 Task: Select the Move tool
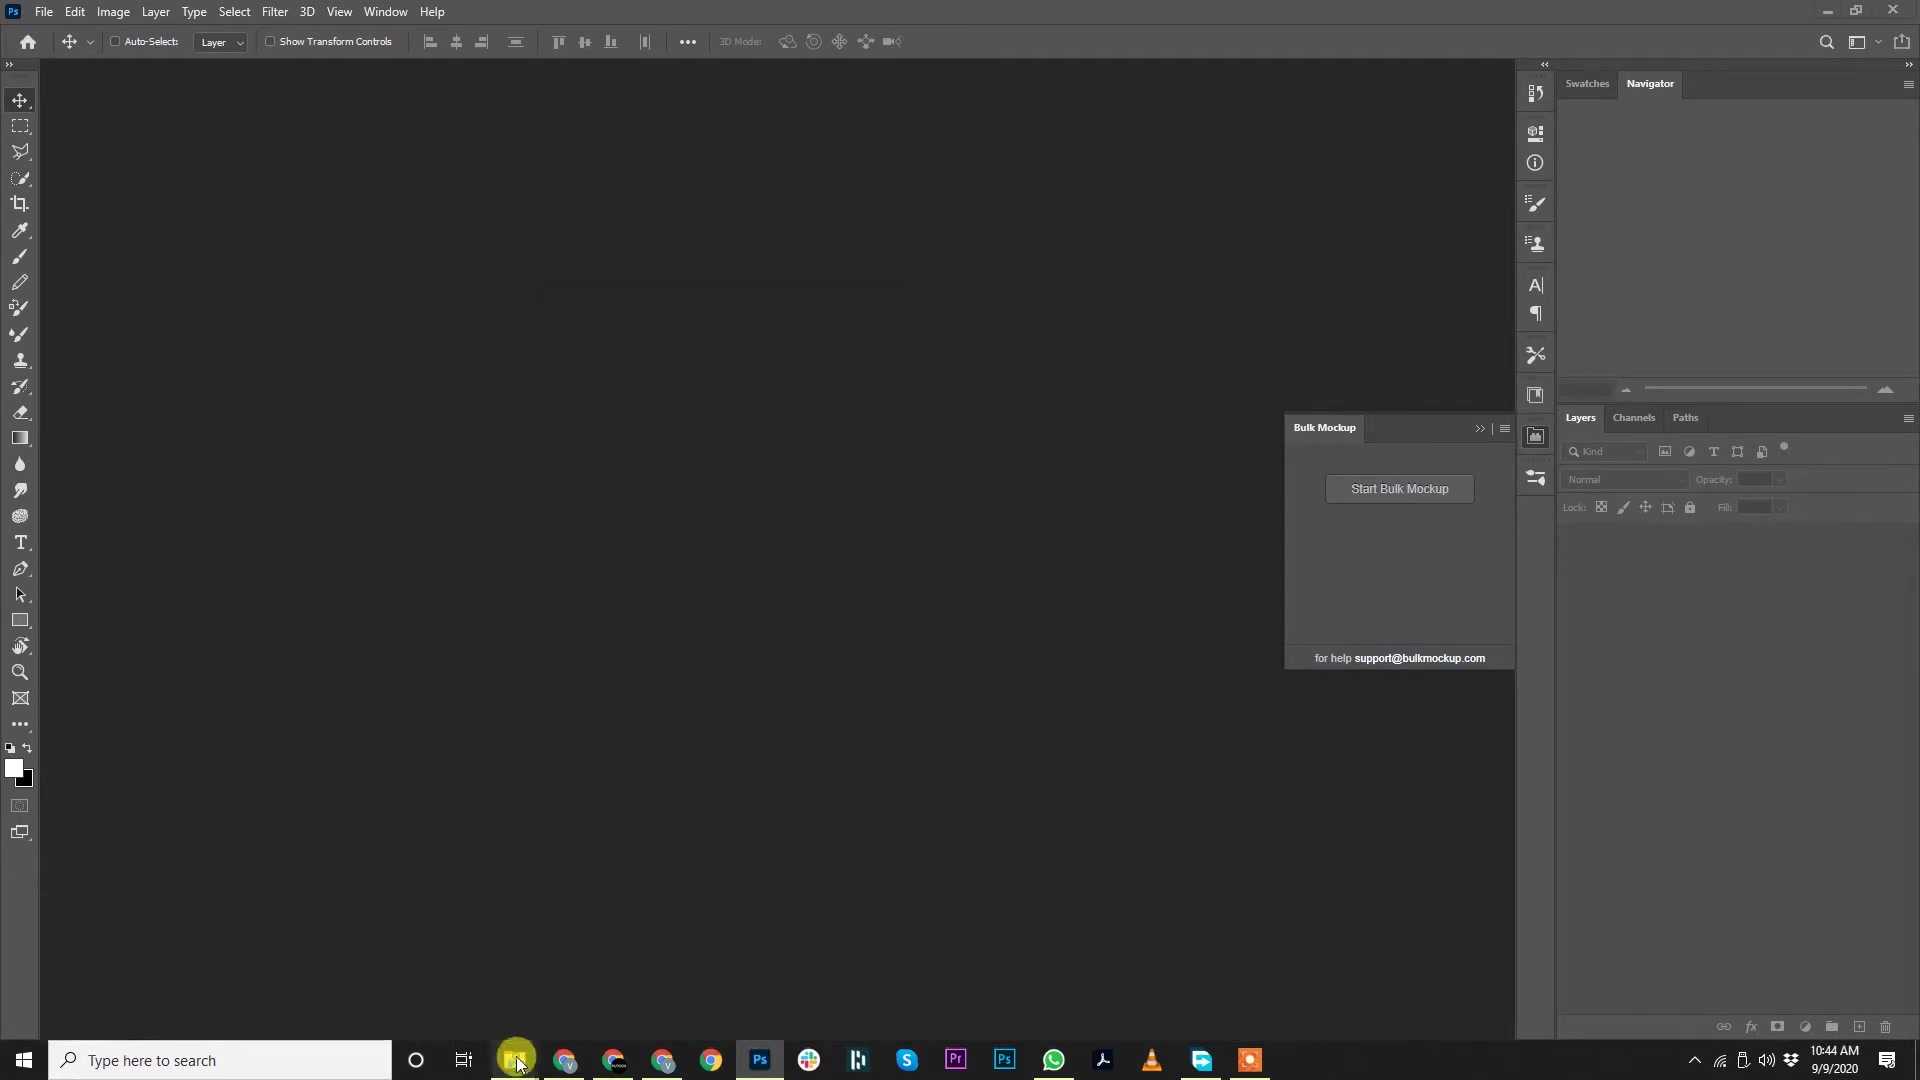point(20,99)
